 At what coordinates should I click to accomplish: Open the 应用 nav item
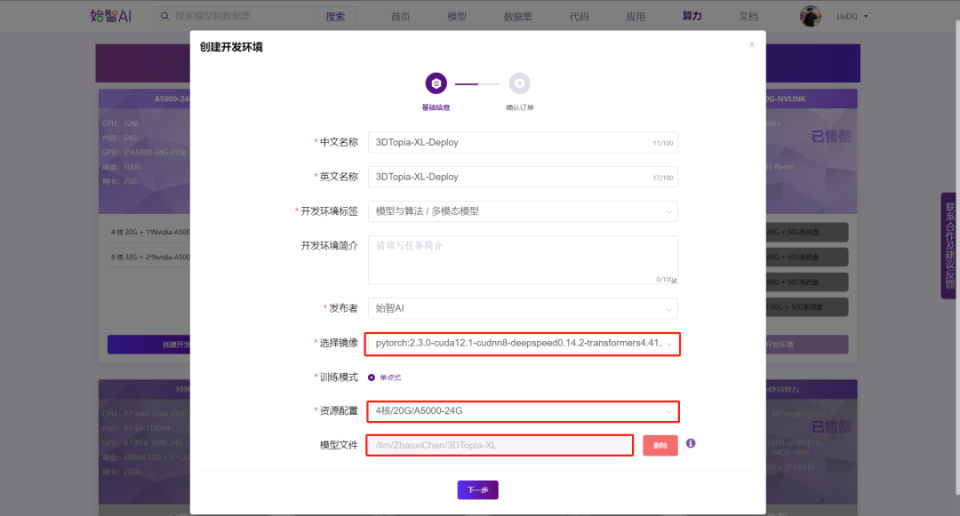[x=636, y=17]
